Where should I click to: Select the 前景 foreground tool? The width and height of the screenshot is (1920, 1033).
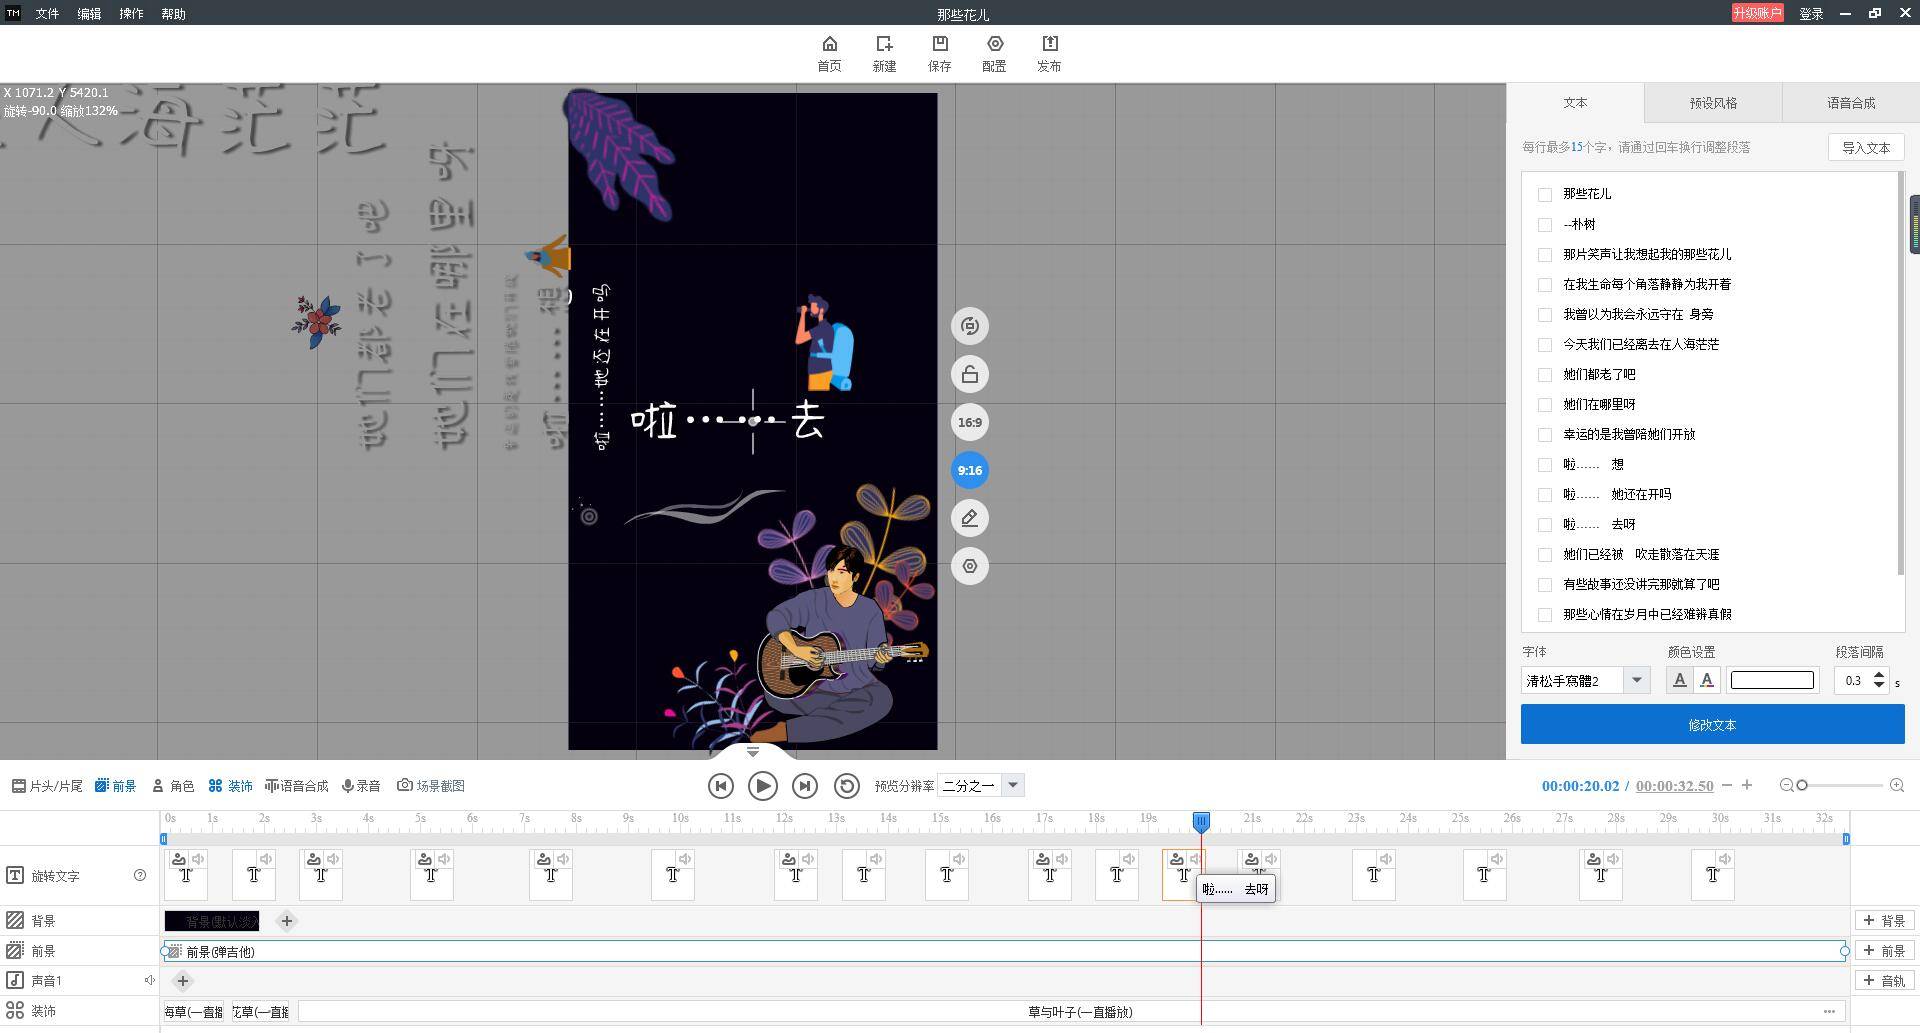[115, 786]
